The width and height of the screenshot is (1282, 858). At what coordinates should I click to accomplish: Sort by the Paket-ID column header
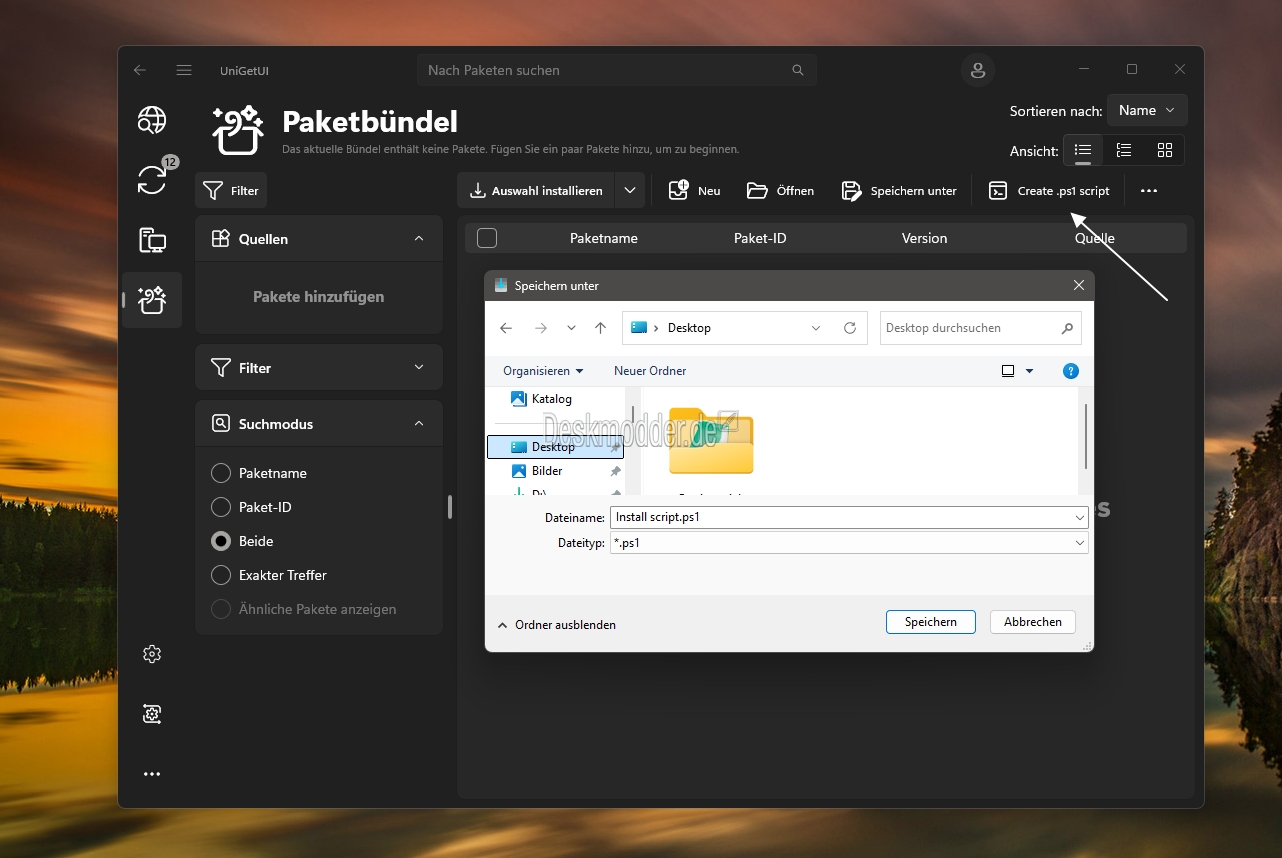760,238
